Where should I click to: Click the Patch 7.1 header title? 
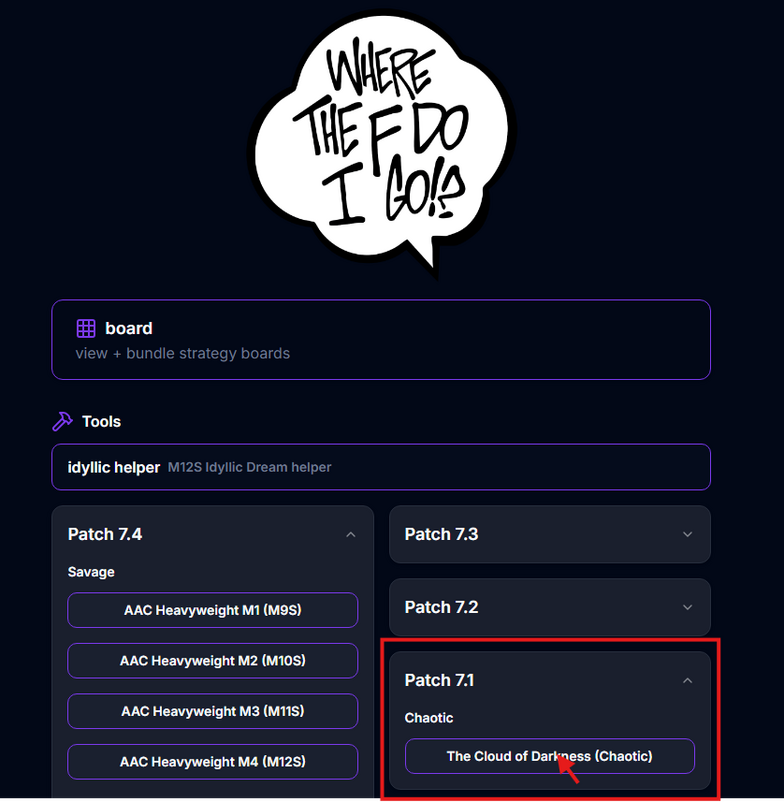tap(439, 680)
